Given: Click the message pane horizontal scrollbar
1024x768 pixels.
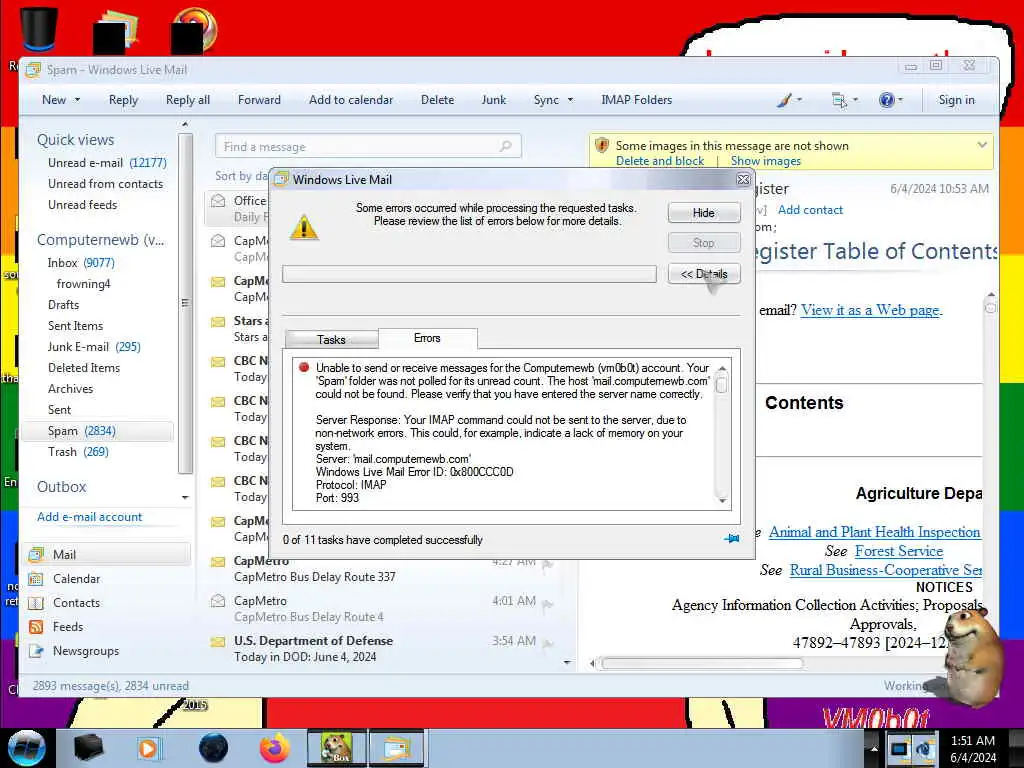Looking at the screenshot, I should [701, 664].
